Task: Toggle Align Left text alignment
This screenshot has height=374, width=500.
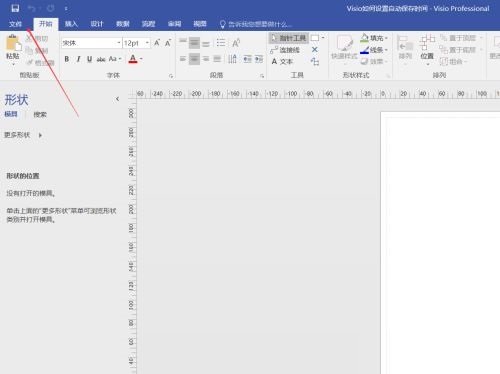Action: click(183, 59)
